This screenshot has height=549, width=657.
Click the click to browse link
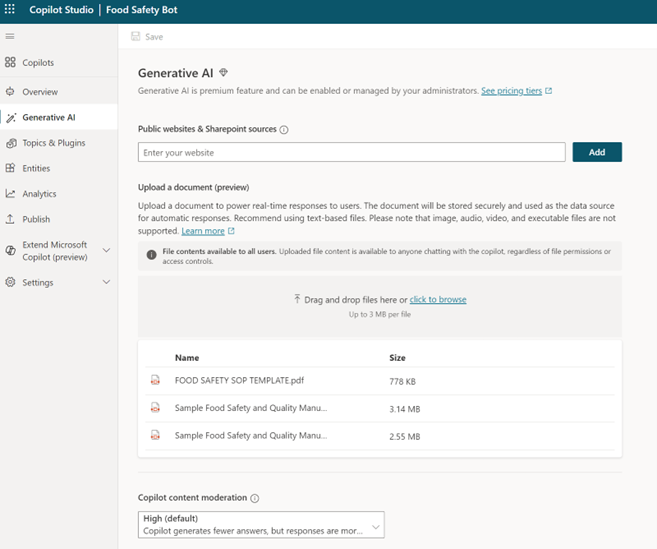tap(438, 299)
